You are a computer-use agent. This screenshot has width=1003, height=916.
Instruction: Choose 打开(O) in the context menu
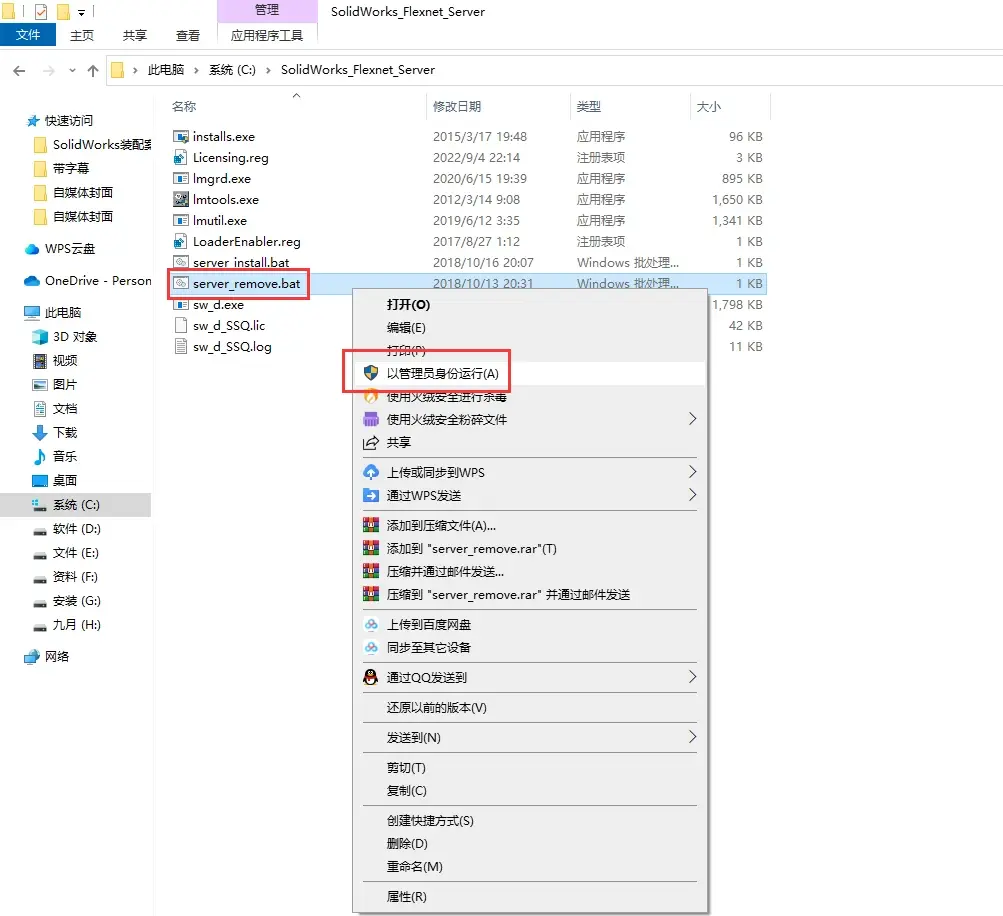coord(408,304)
